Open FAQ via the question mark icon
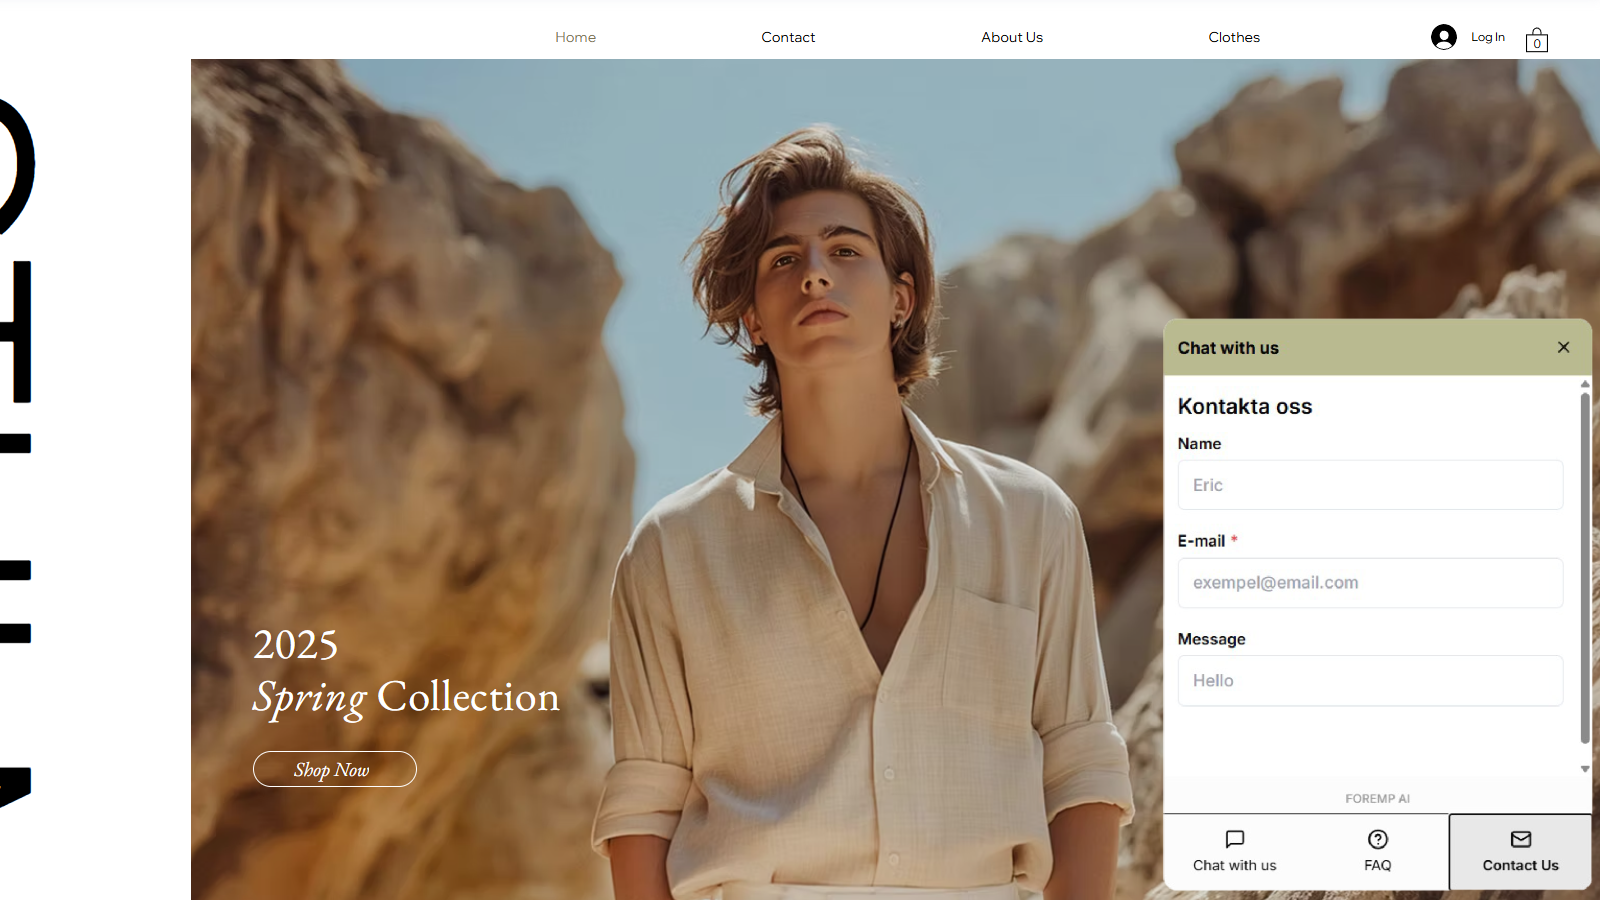 coord(1377,839)
